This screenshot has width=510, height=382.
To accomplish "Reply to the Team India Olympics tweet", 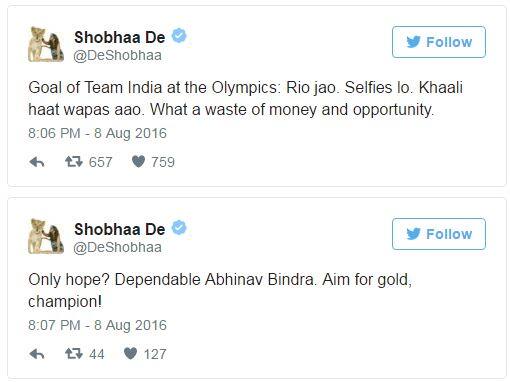I will tap(37, 162).
